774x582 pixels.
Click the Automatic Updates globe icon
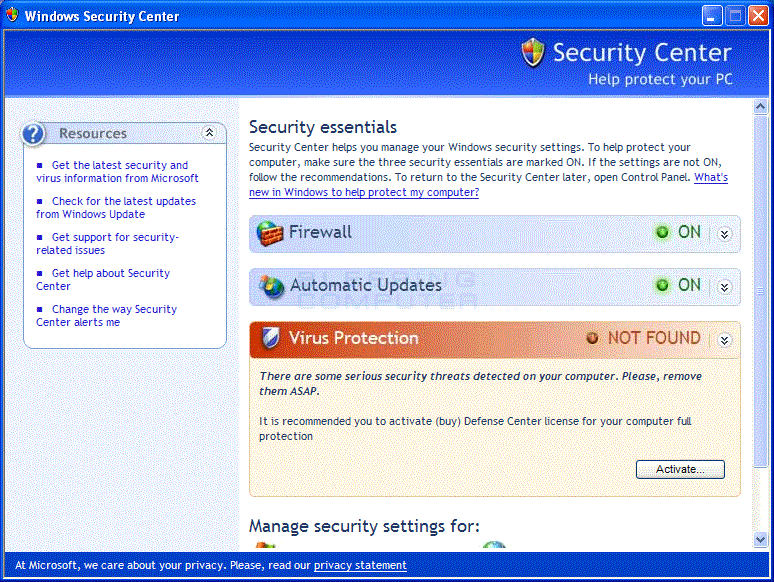click(x=272, y=286)
